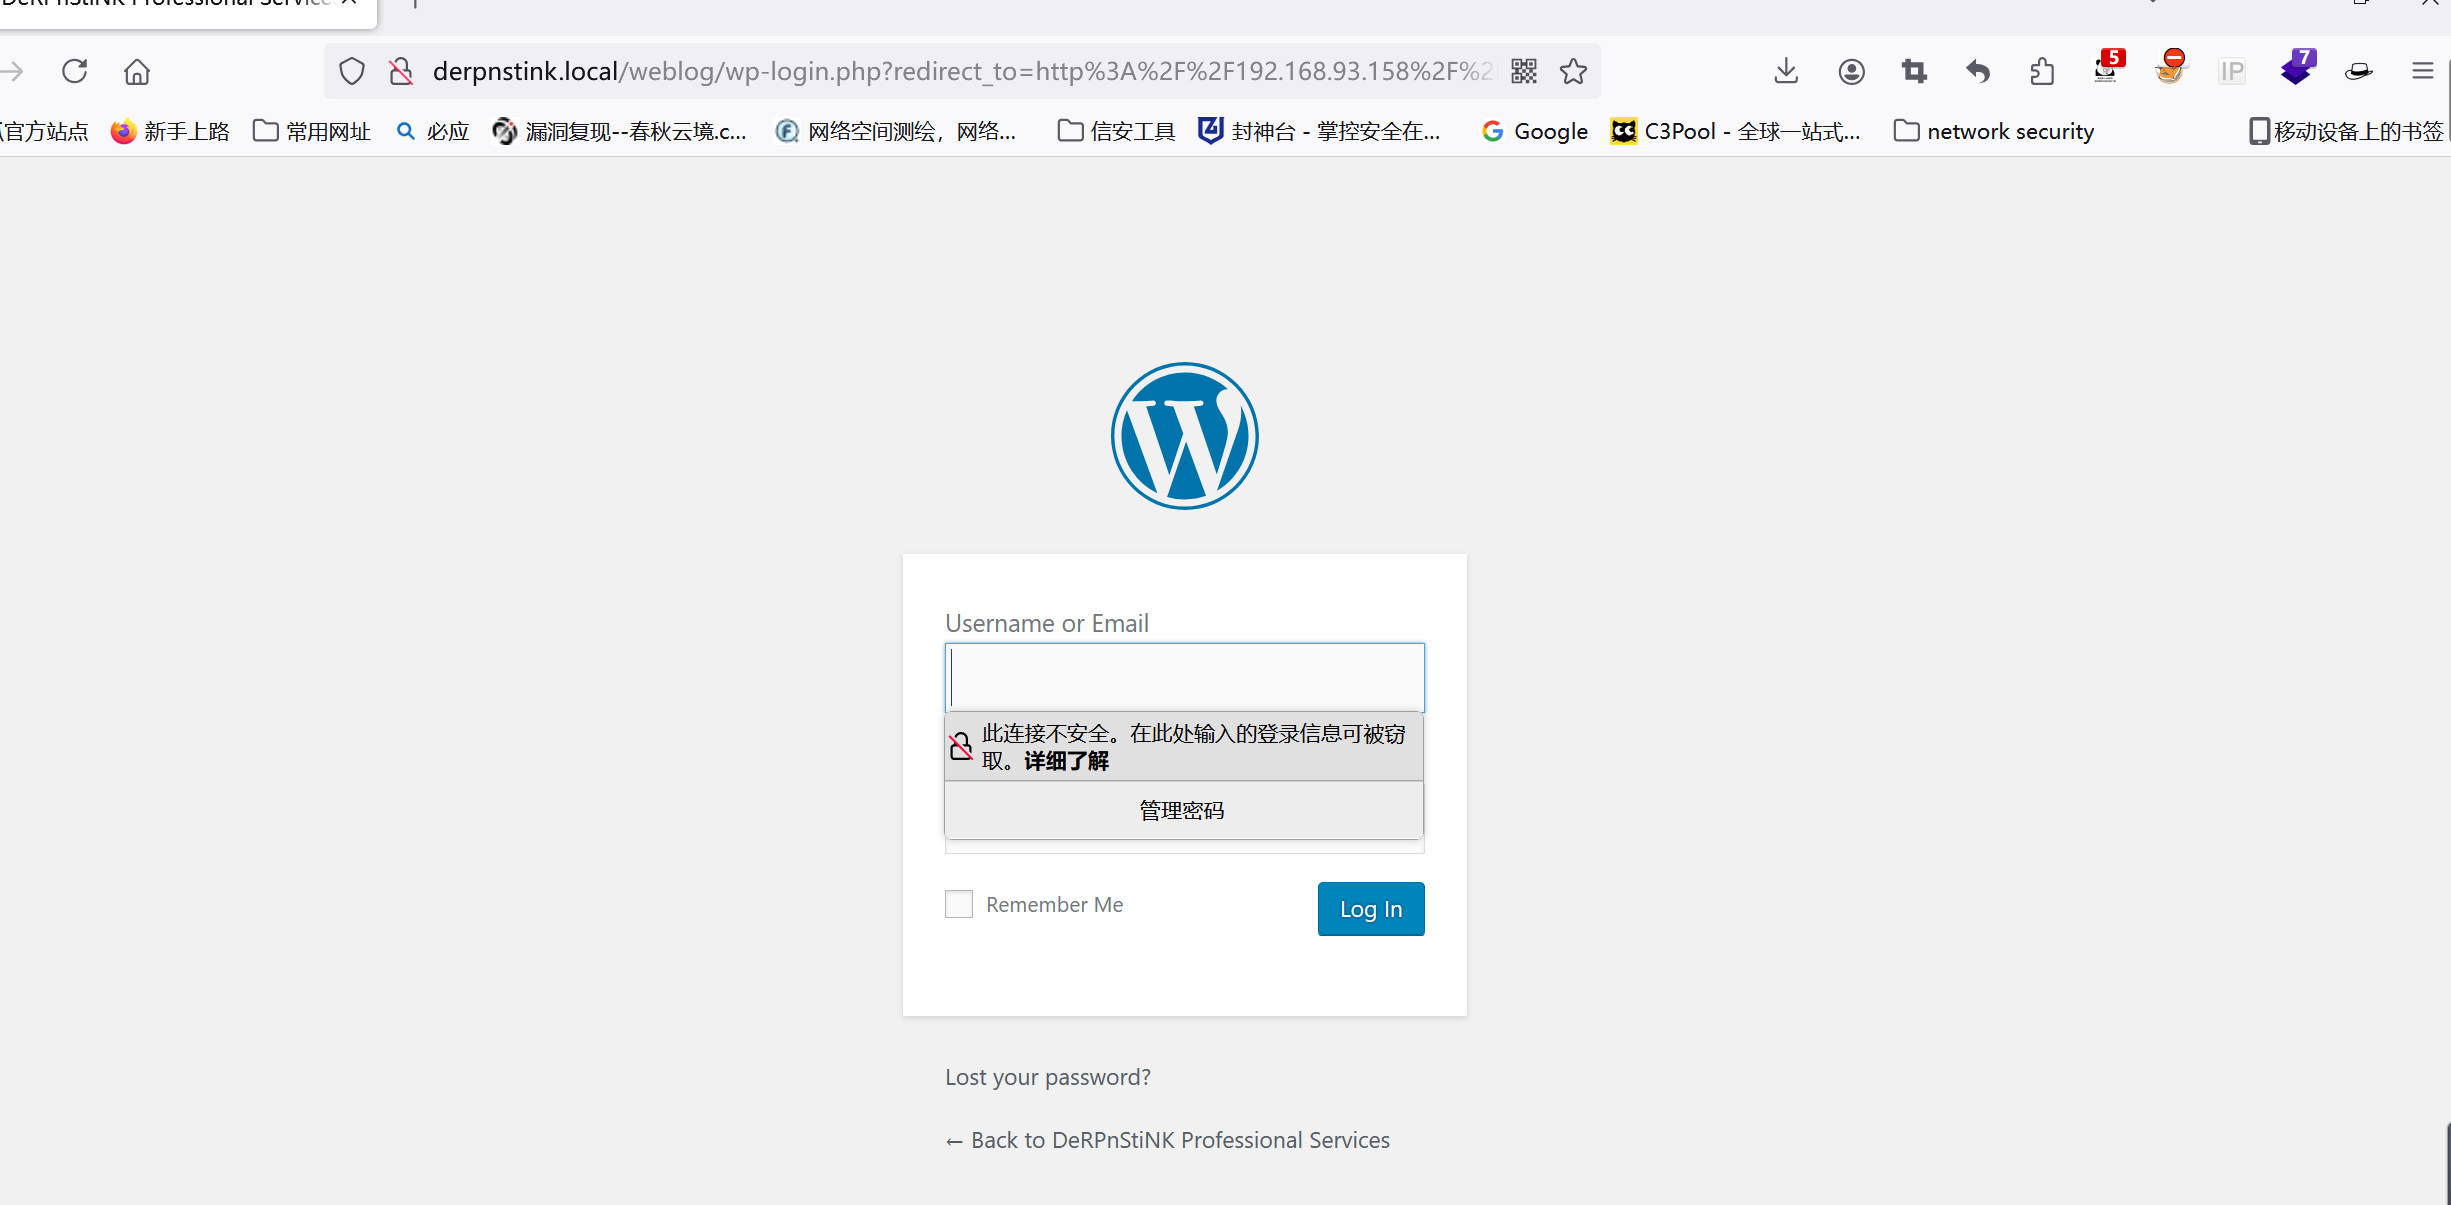Open the Firefox hamburger menu
The image size is (2451, 1205).
coord(2422,71)
